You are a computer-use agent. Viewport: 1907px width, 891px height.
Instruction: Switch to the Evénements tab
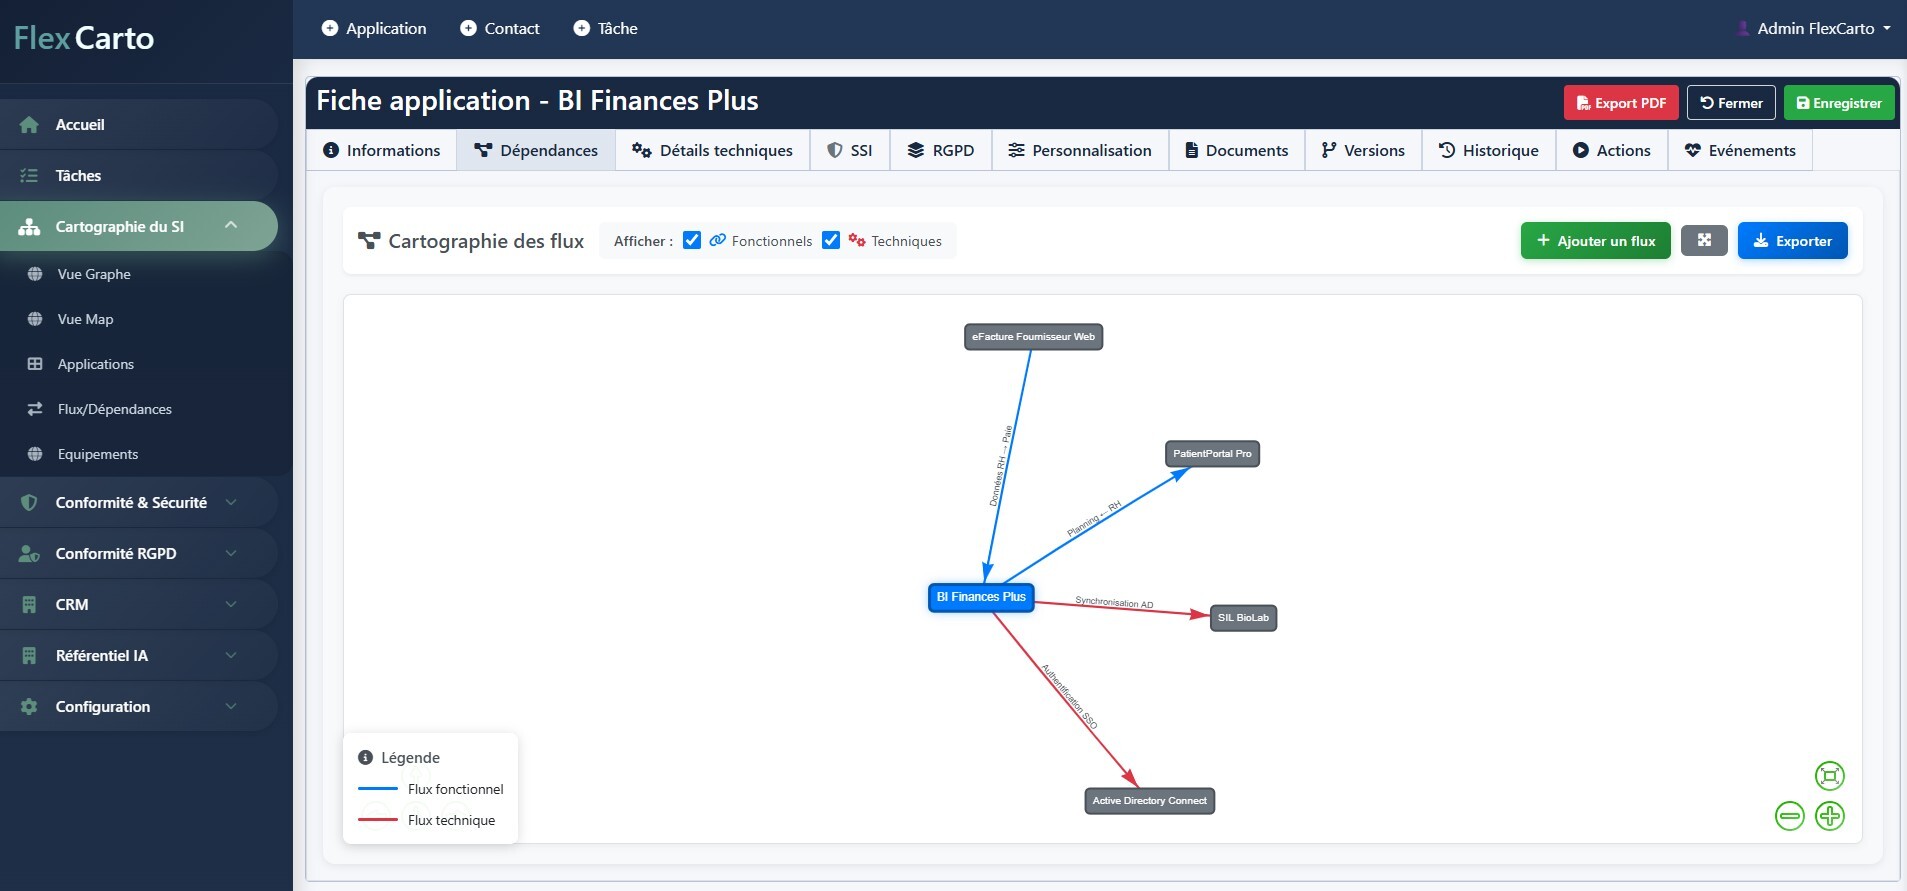point(1740,150)
